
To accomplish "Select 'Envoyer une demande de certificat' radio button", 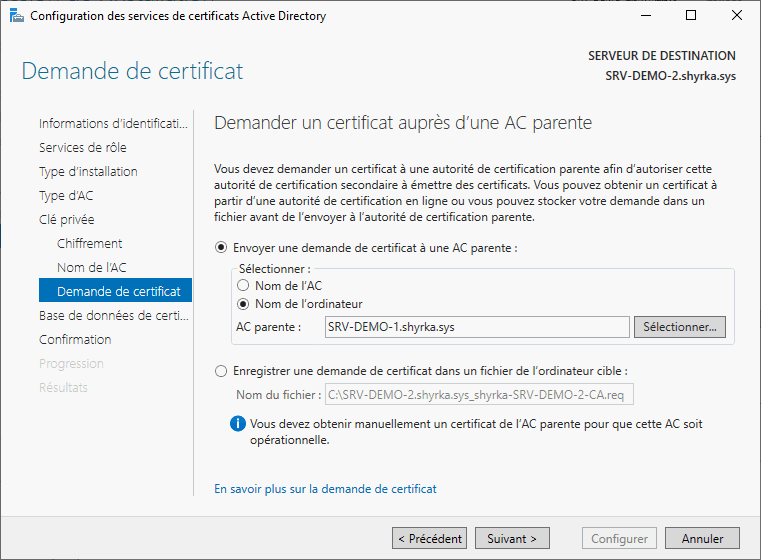I will [222, 248].
